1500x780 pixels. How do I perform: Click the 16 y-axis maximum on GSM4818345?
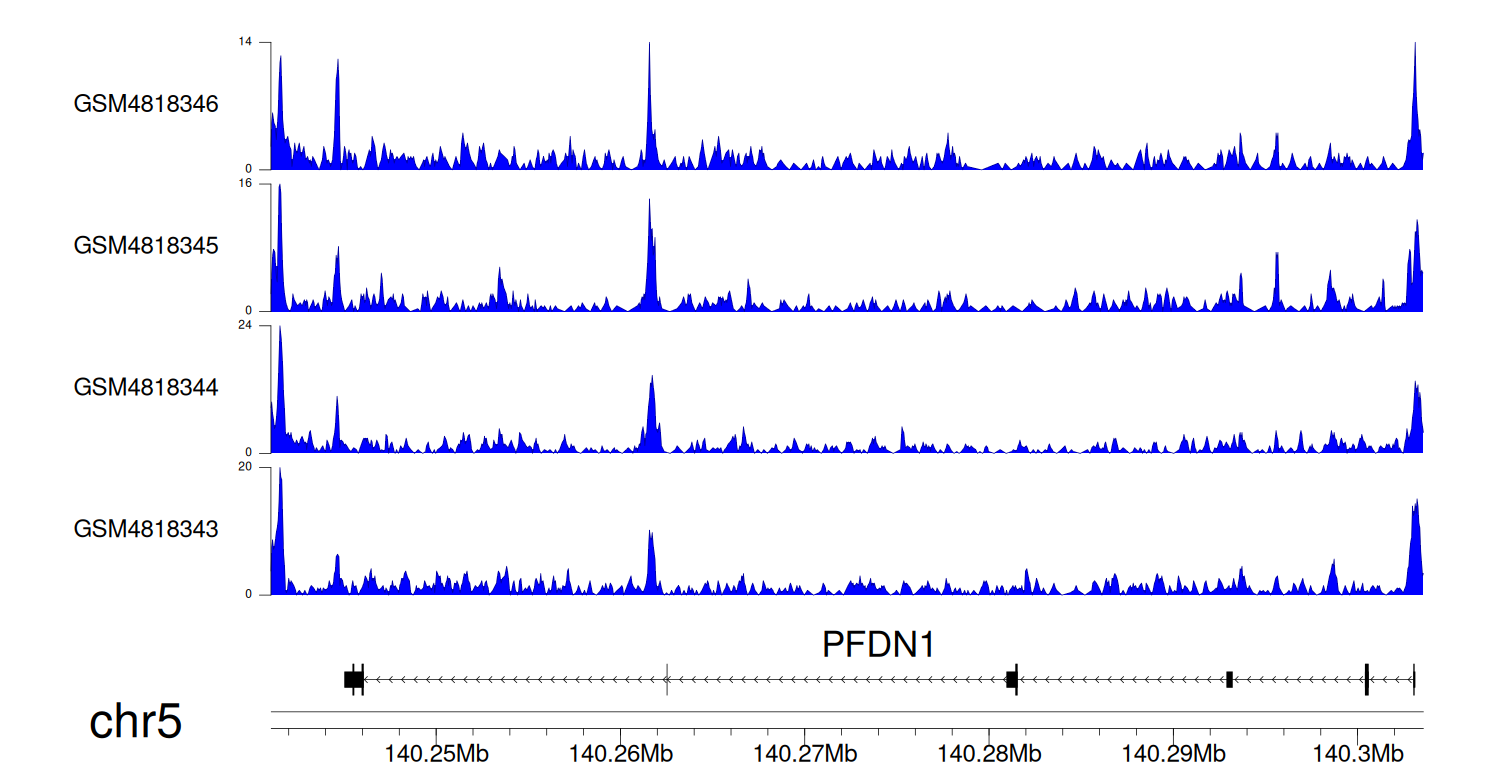pyautogui.click(x=245, y=184)
